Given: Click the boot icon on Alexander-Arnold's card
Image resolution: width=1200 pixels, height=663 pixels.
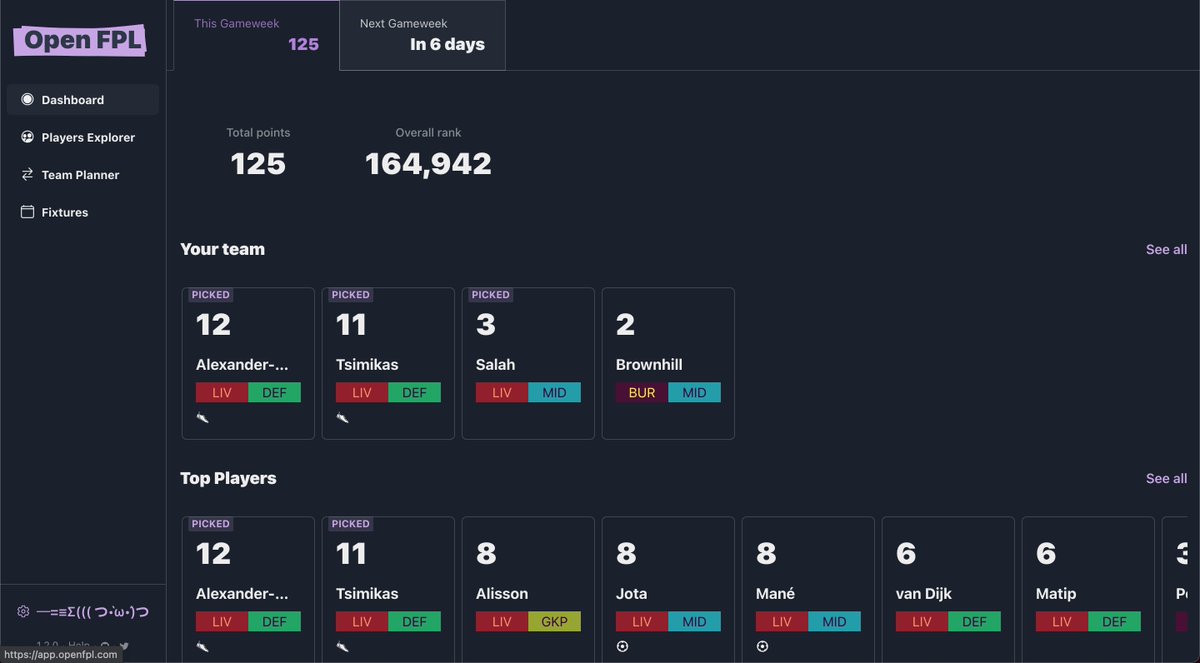Looking at the screenshot, I should pos(201,417).
